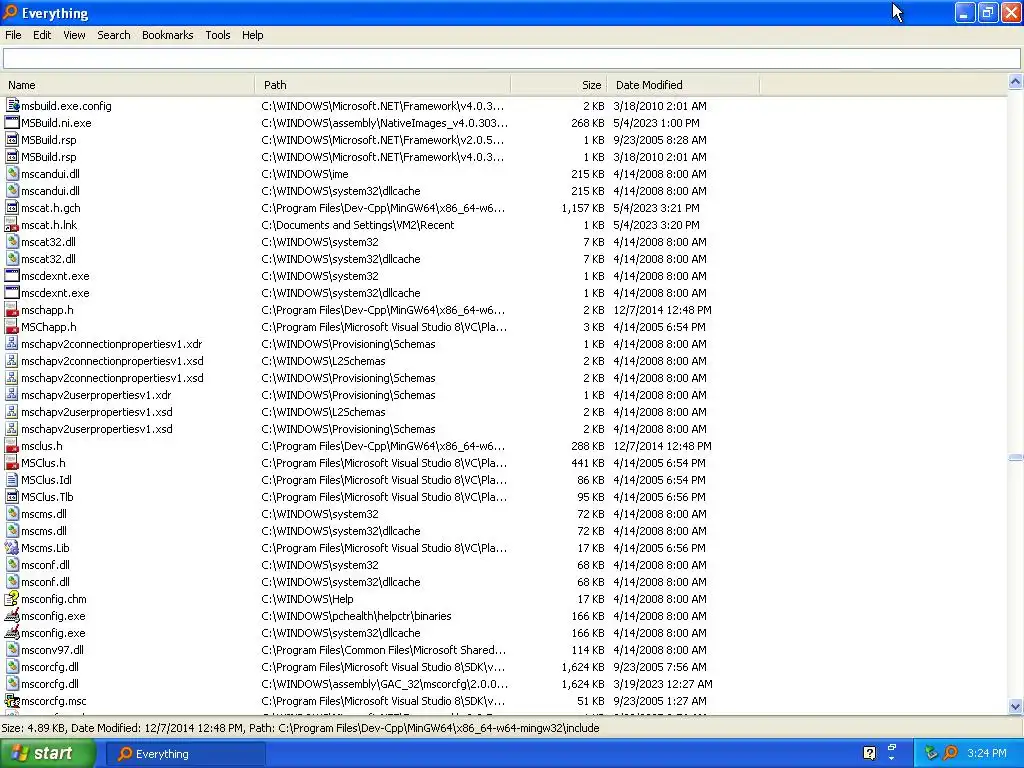The width and height of the screenshot is (1024, 768).
Task: Click the msconfig.chm help file icon
Action: [x=12, y=598]
